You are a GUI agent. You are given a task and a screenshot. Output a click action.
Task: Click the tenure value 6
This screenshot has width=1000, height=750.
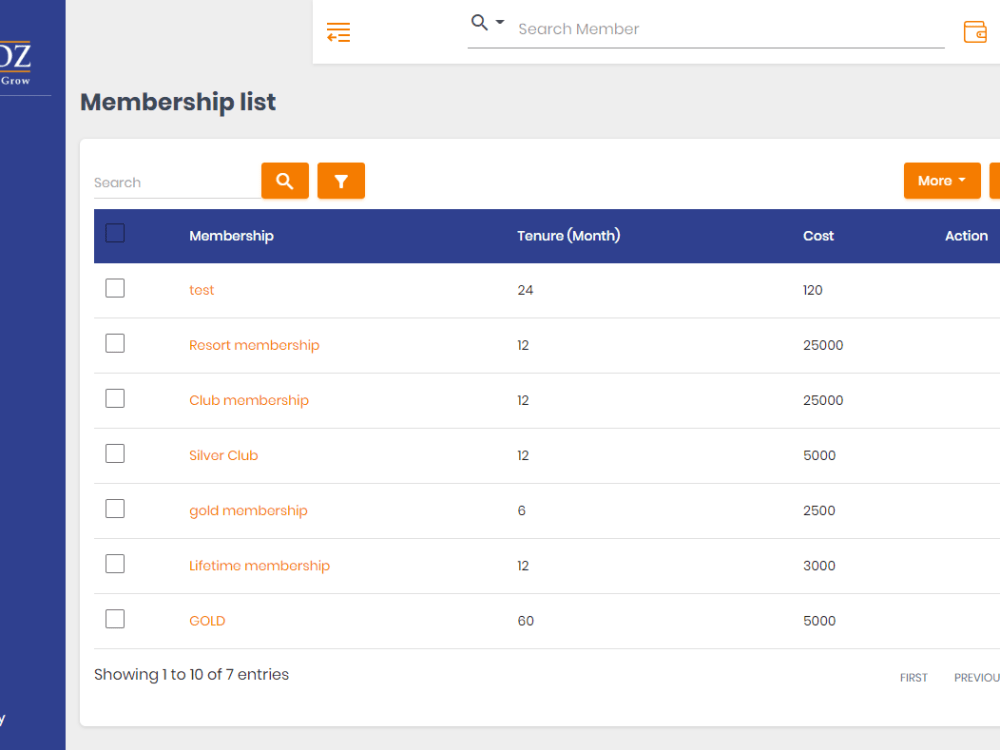tap(521, 511)
